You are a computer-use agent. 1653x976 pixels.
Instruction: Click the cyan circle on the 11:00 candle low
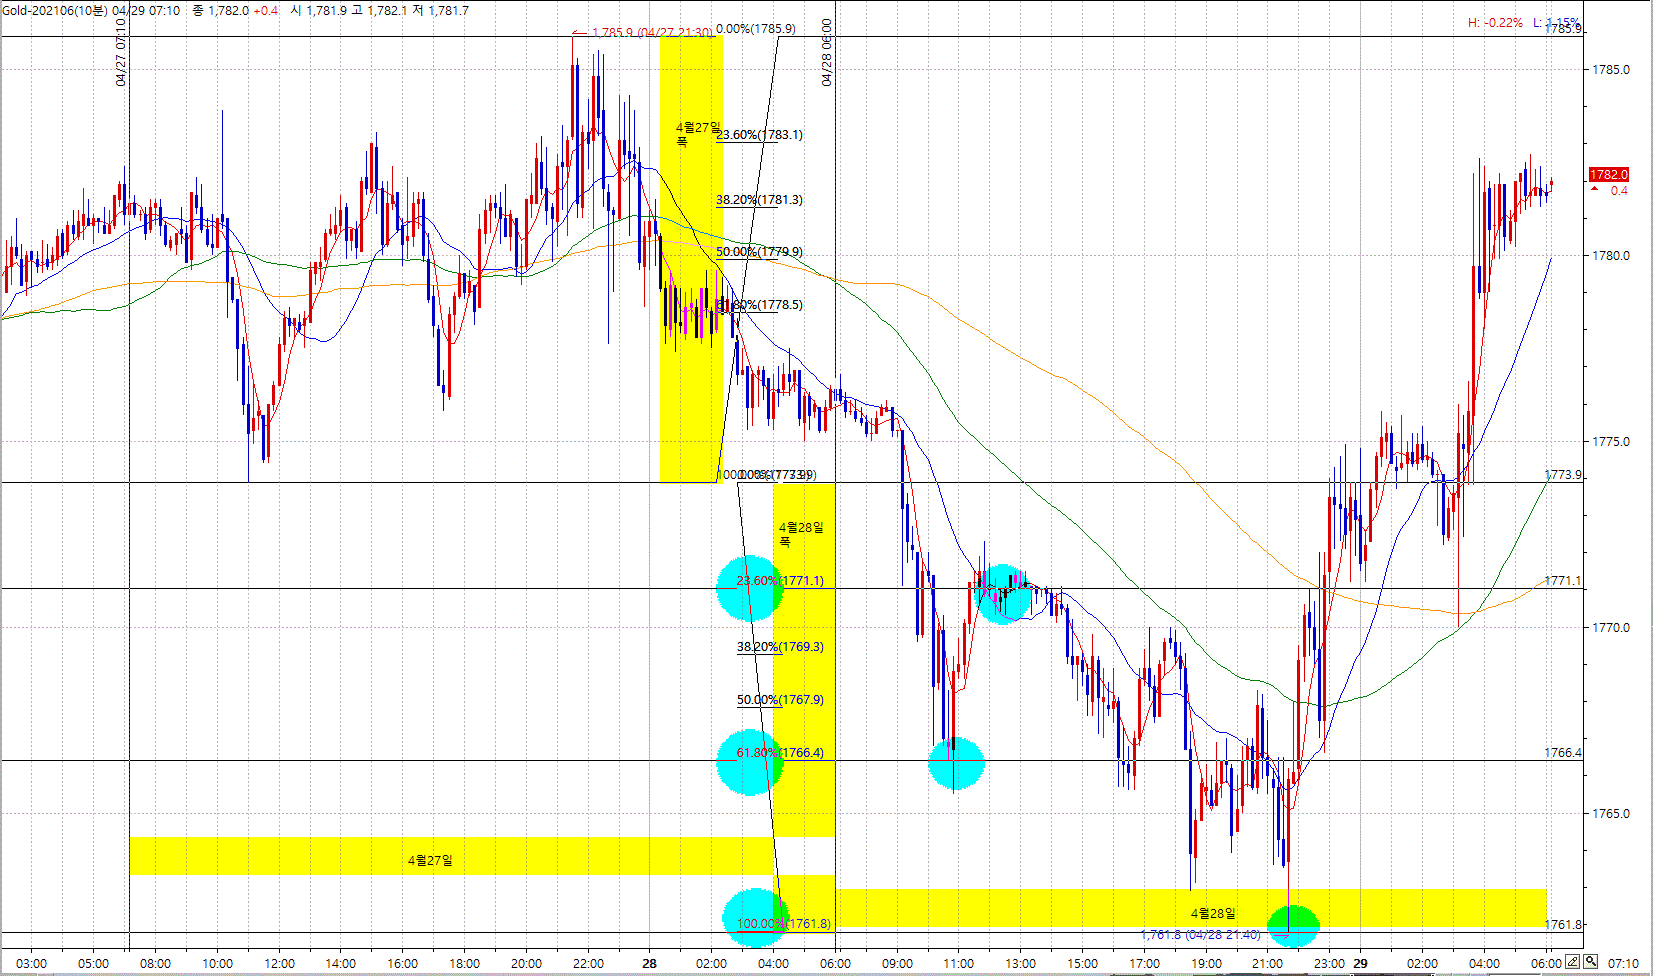coord(956,765)
